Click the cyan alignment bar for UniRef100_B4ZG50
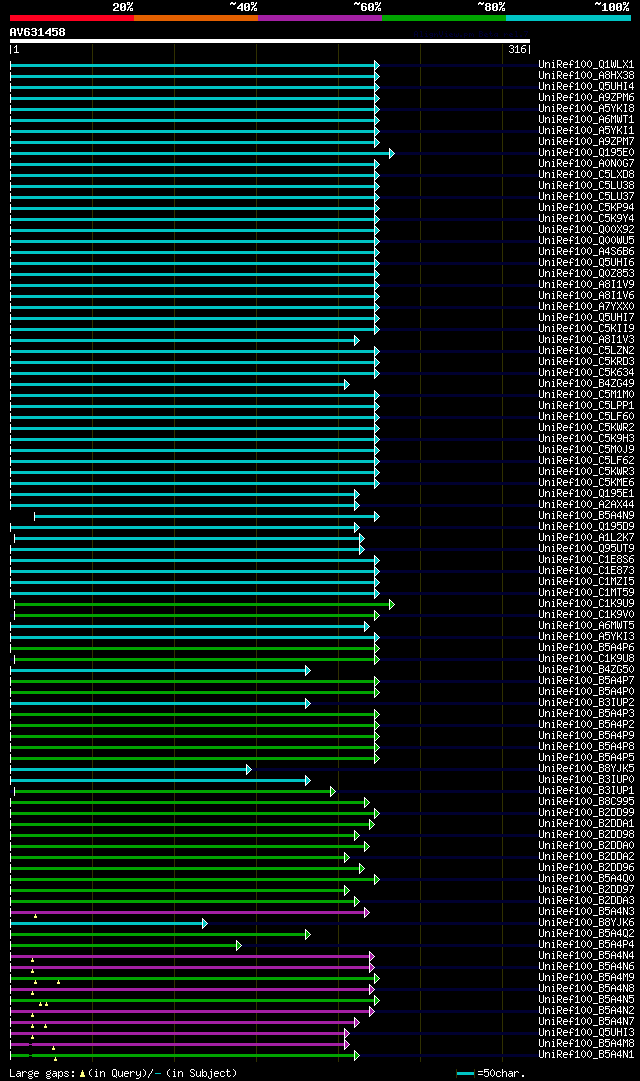The height and width of the screenshot is (1081, 640). coord(158,671)
